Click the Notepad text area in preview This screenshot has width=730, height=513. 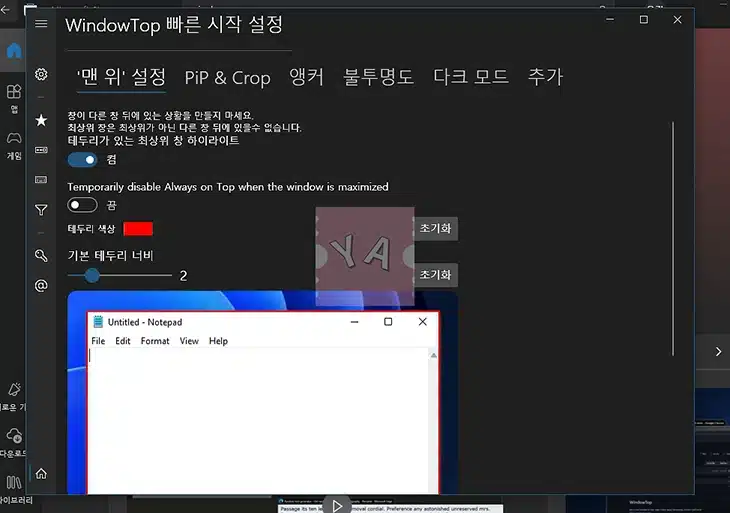pos(258,420)
